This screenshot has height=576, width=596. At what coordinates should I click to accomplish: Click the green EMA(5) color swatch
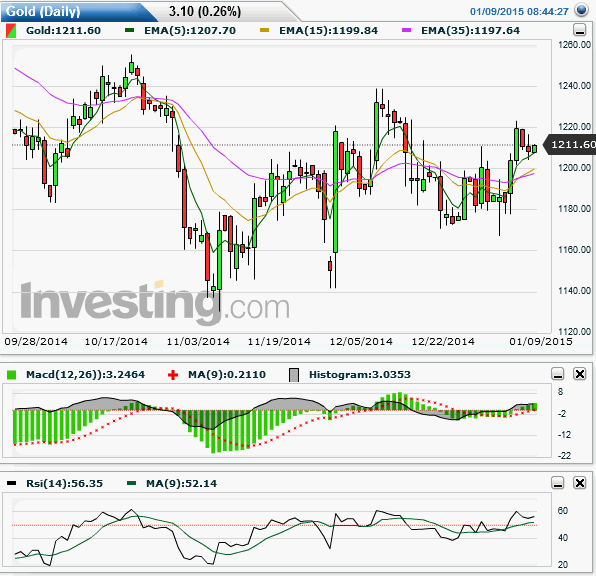point(130,30)
